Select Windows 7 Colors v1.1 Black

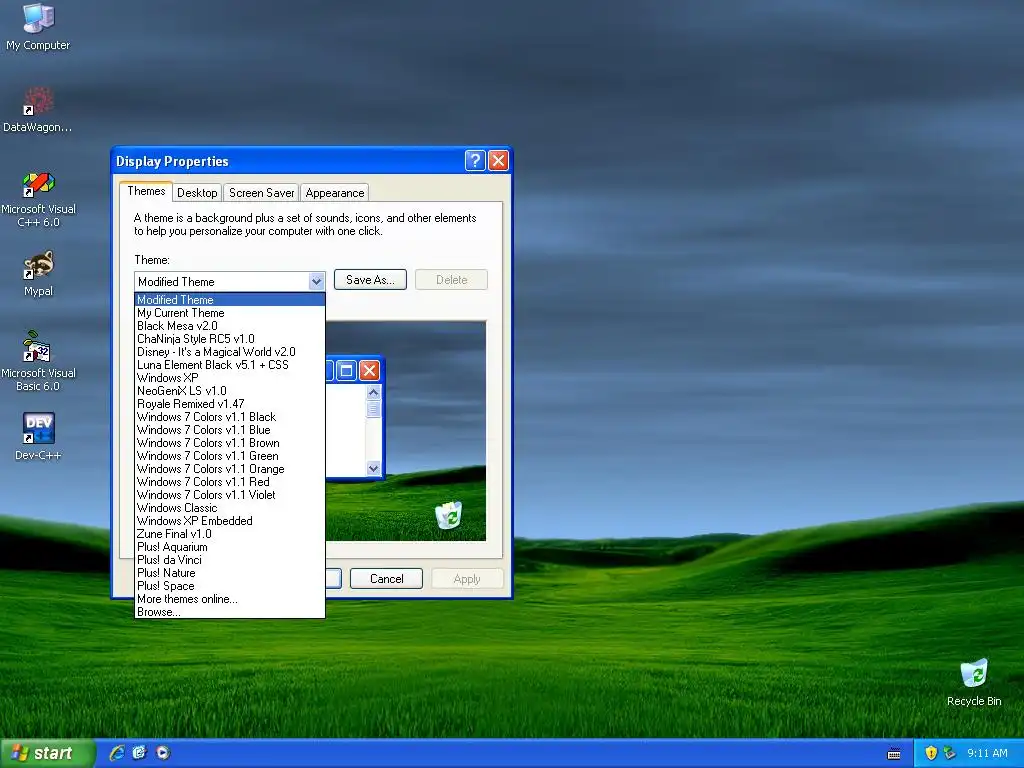coord(230,417)
